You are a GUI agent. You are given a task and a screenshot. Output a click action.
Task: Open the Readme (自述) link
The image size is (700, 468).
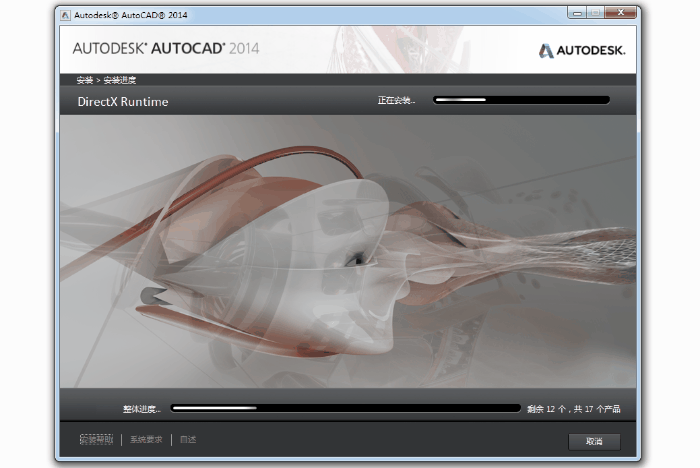[188, 439]
